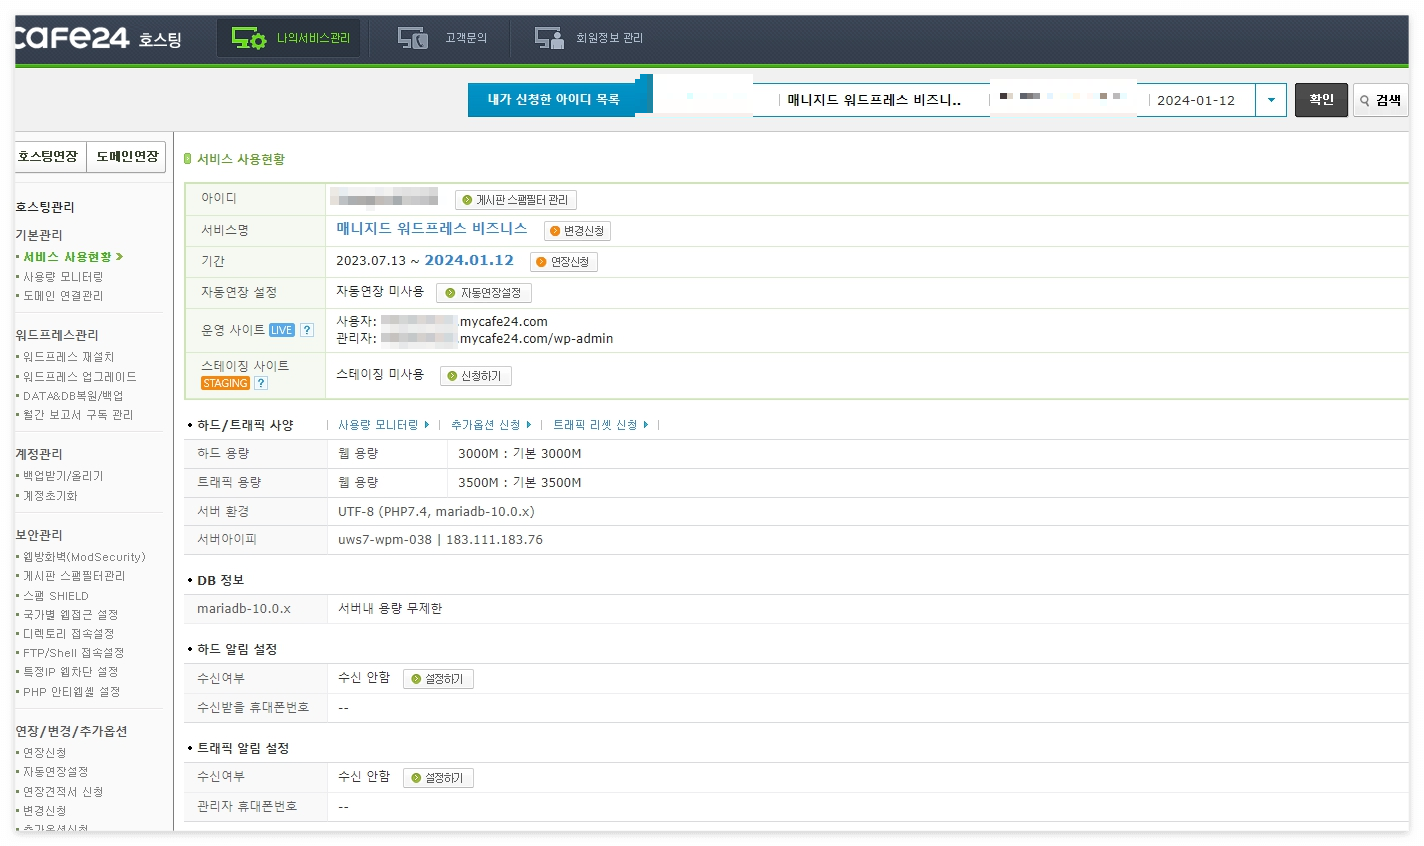The image size is (1424, 846).
Task: Open DATA&DB복원/백업 sidebar item
Action: pos(73,396)
